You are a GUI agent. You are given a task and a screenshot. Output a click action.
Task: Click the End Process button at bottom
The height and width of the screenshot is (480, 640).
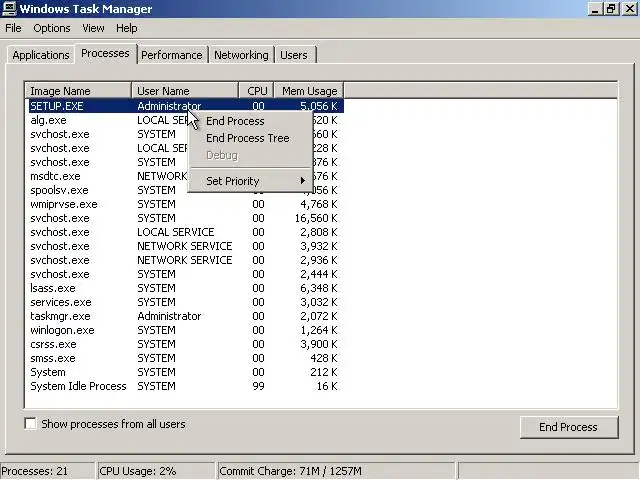pyautogui.click(x=569, y=427)
